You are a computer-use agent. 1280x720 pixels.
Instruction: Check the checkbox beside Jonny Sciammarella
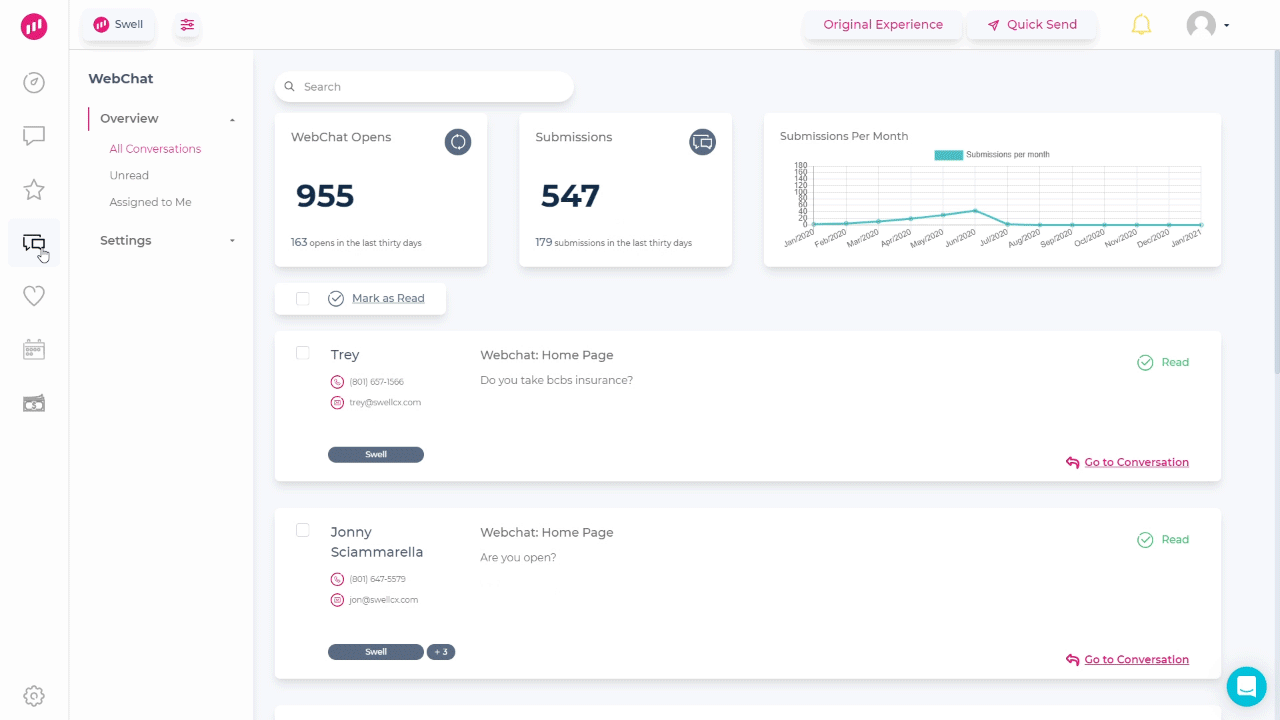click(x=302, y=530)
